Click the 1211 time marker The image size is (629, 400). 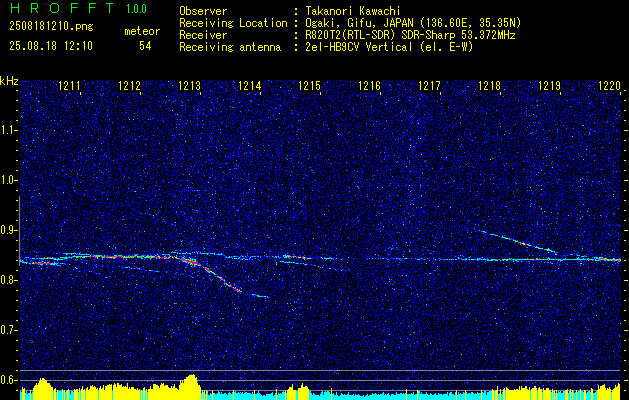tap(69, 85)
